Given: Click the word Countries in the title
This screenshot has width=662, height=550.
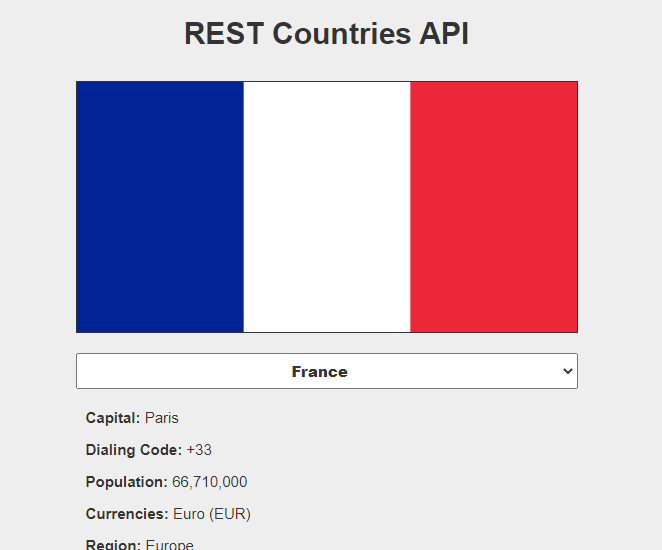Looking at the screenshot, I should [x=342, y=33].
